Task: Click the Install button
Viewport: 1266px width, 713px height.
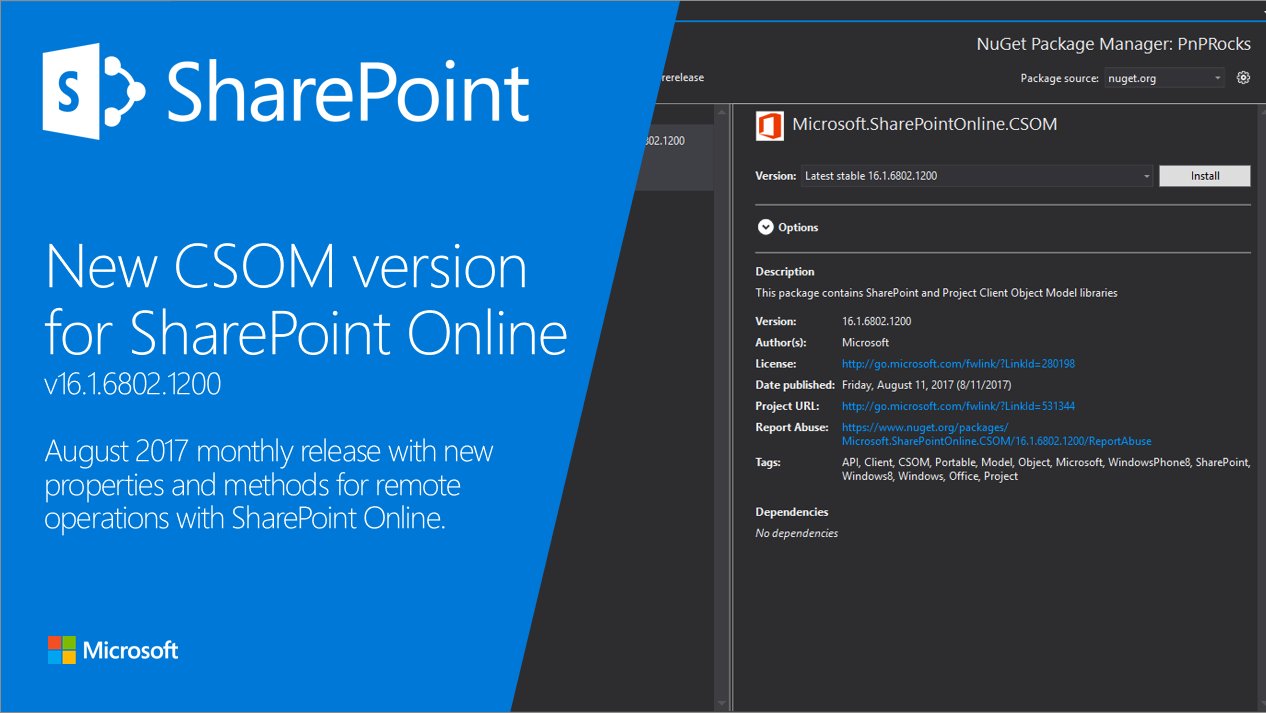Action: tap(1204, 176)
